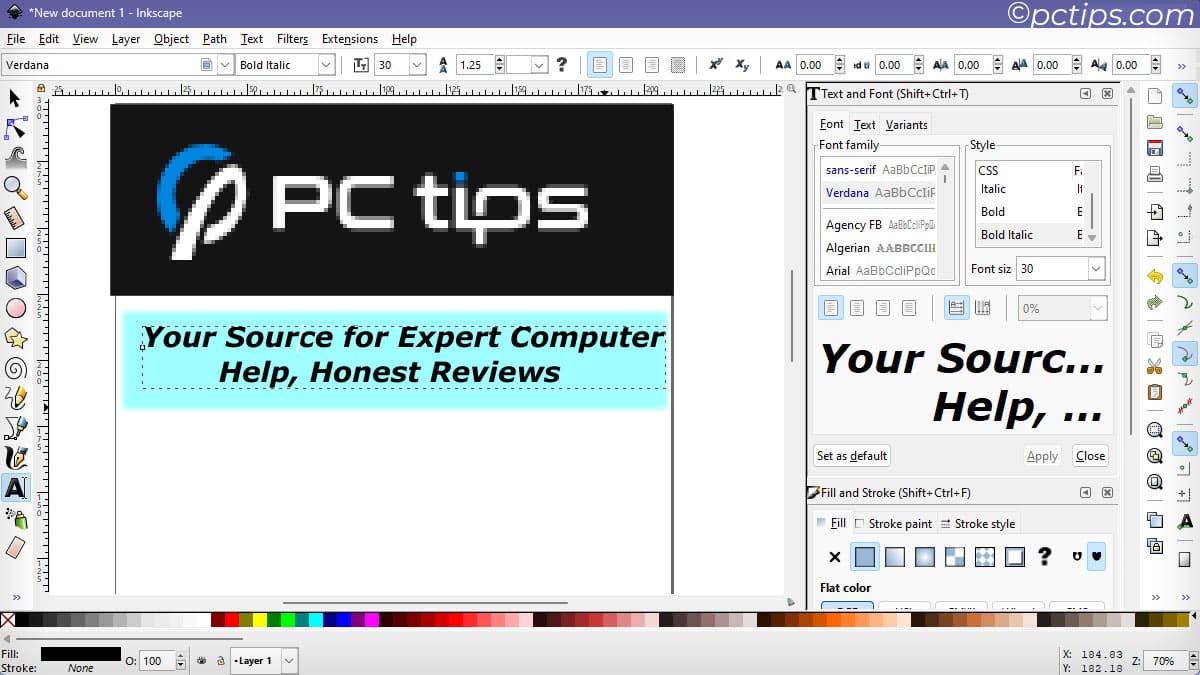The height and width of the screenshot is (675, 1200).
Task: Select the Zoom magnifier tool
Action: [x=15, y=187]
